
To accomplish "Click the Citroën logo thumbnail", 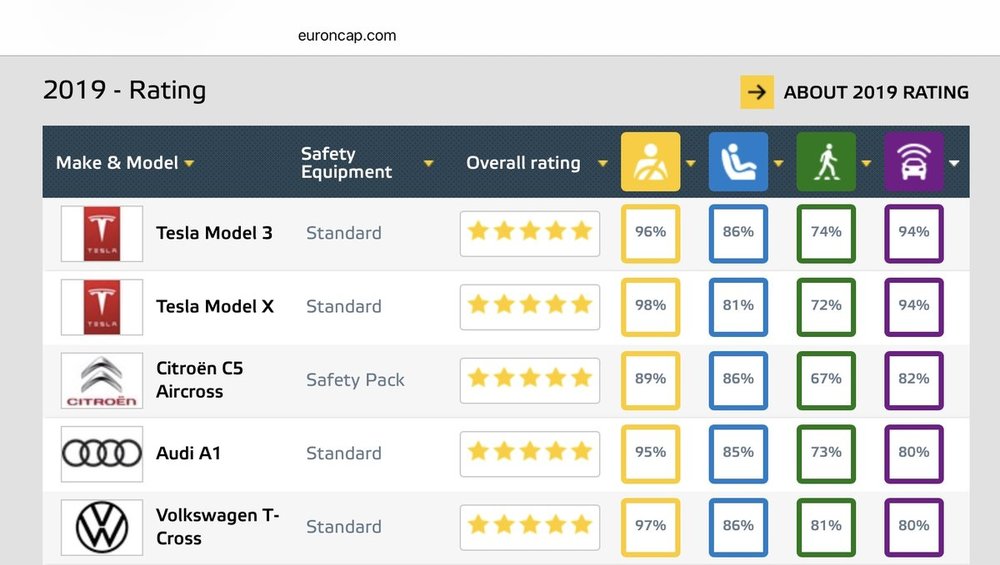I will [x=102, y=381].
